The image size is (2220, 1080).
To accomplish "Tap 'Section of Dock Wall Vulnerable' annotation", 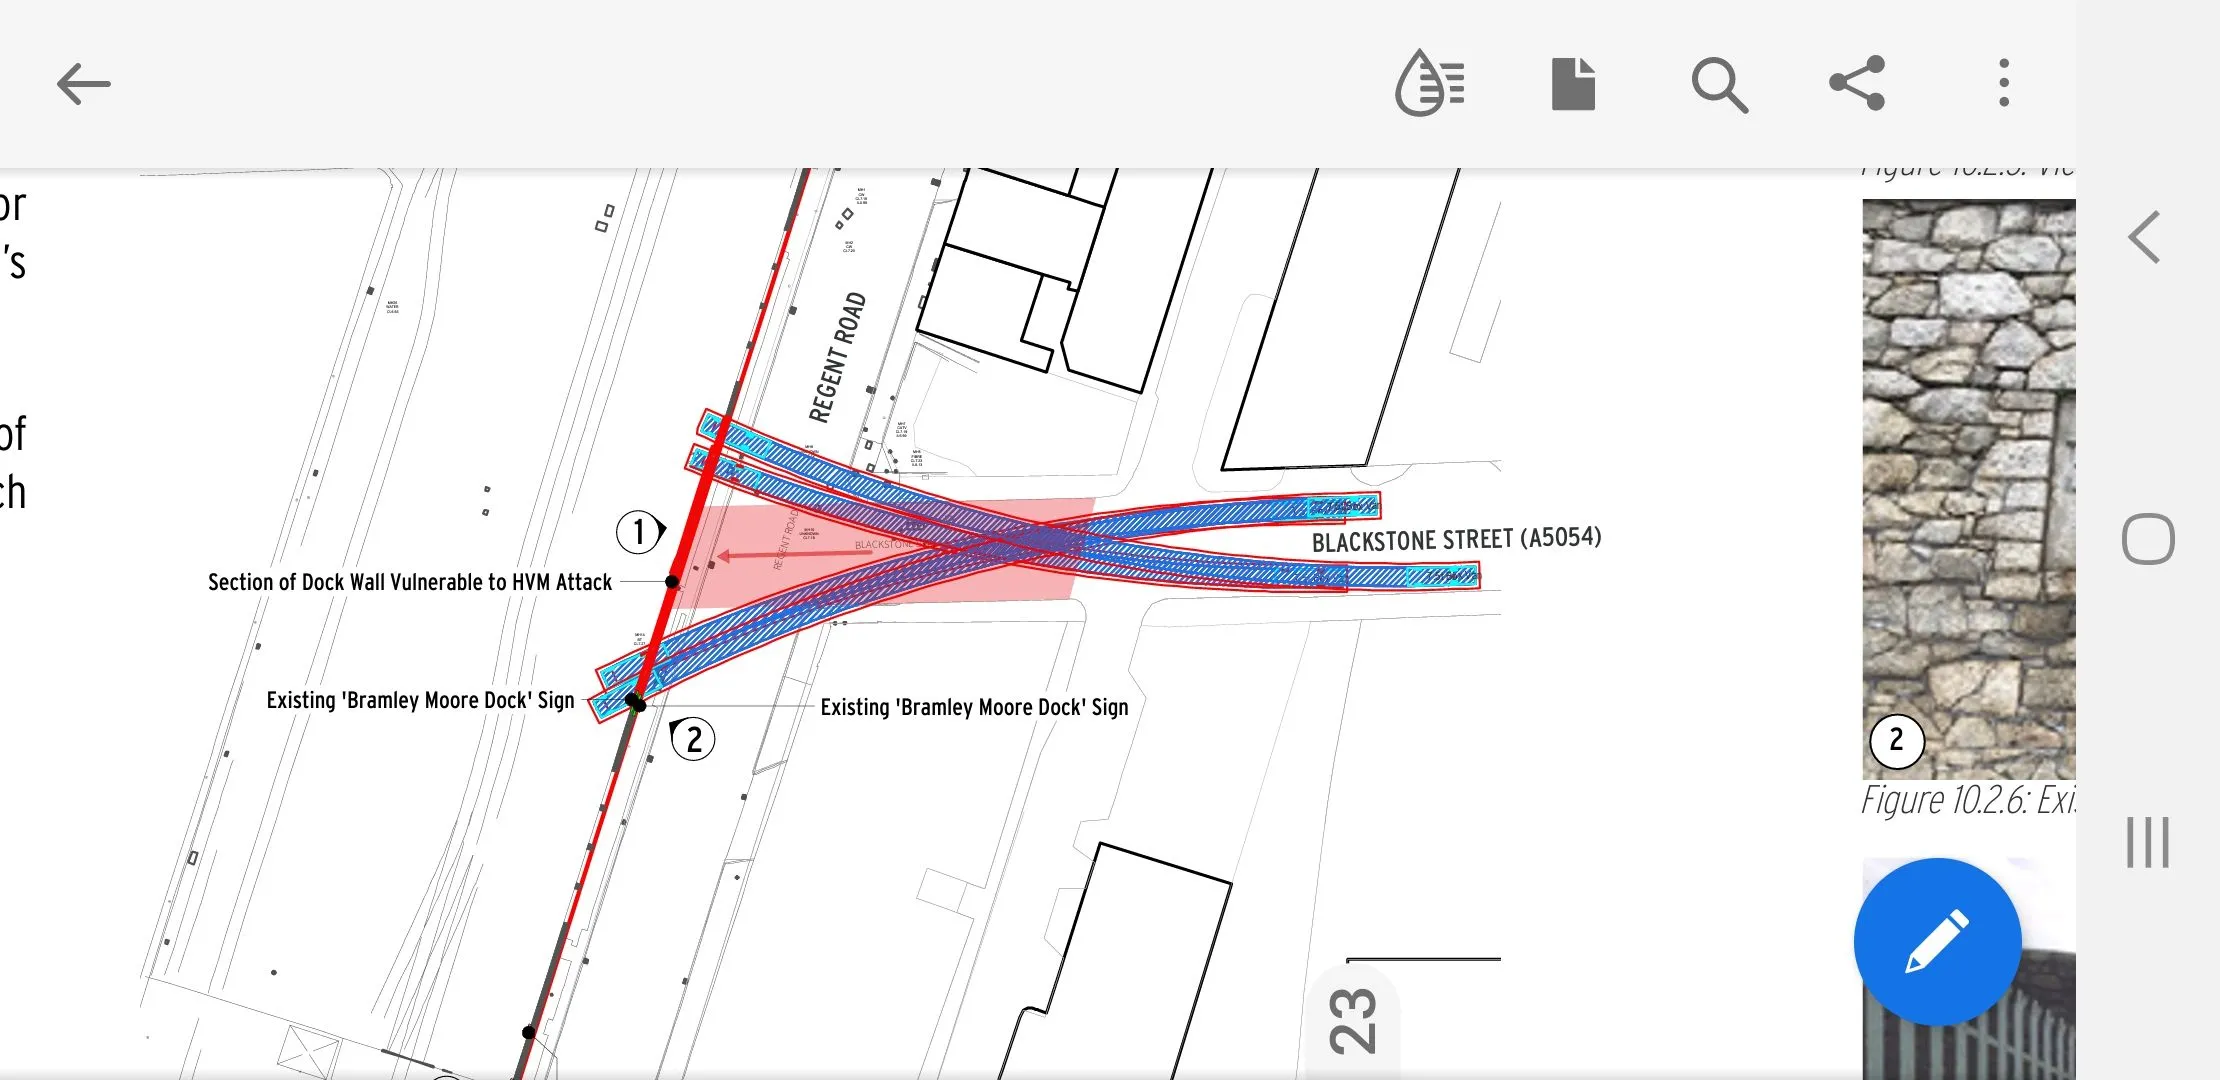I will [409, 582].
